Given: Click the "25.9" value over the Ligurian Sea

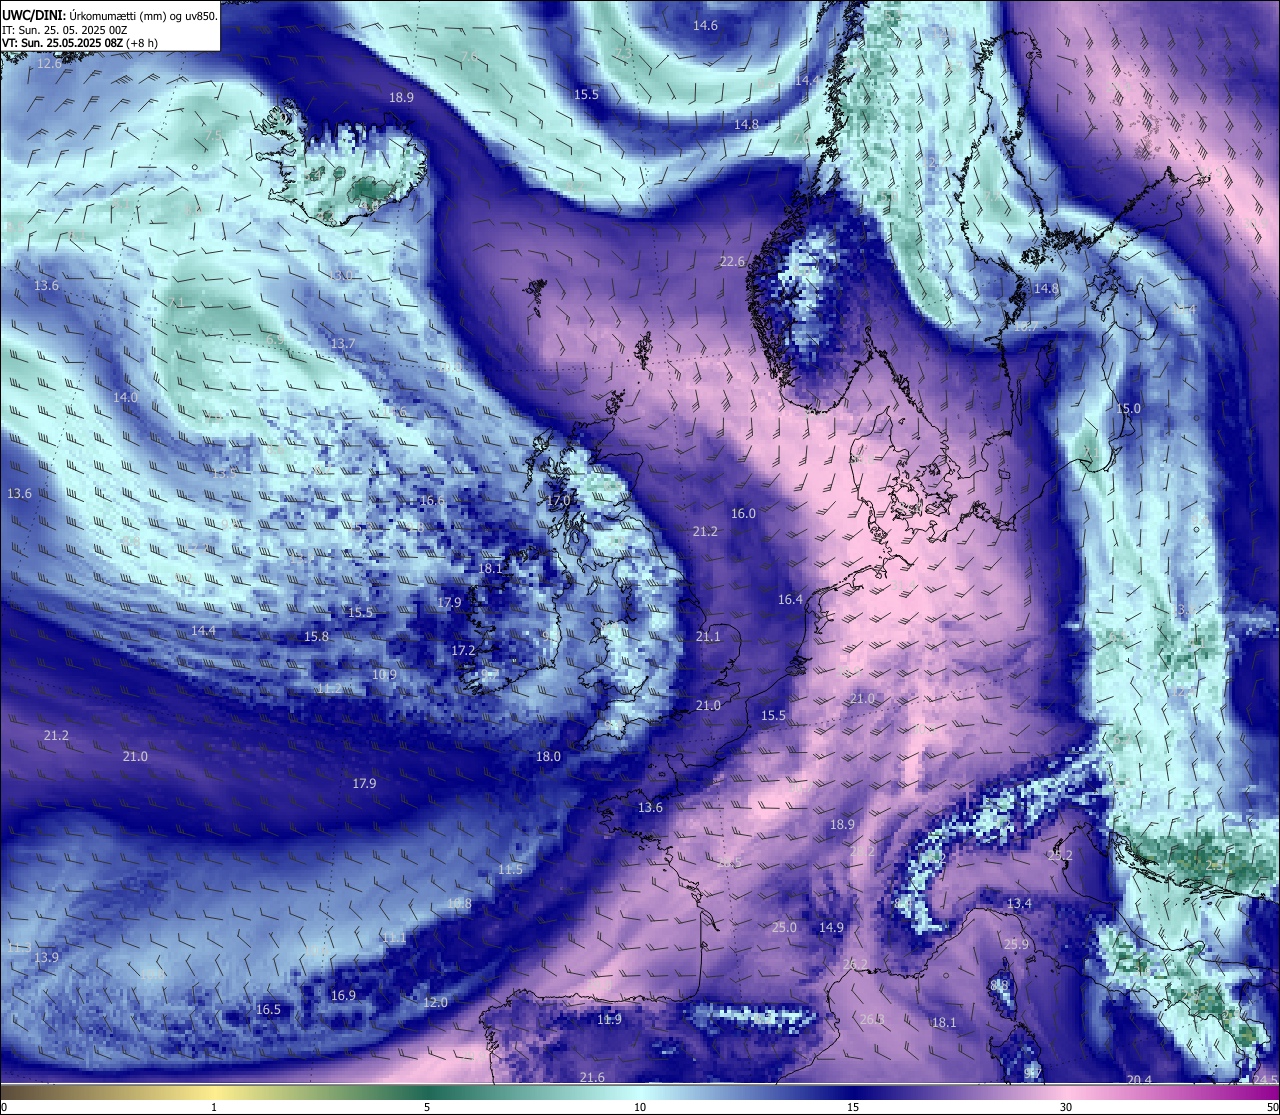Looking at the screenshot, I should (1016, 944).
